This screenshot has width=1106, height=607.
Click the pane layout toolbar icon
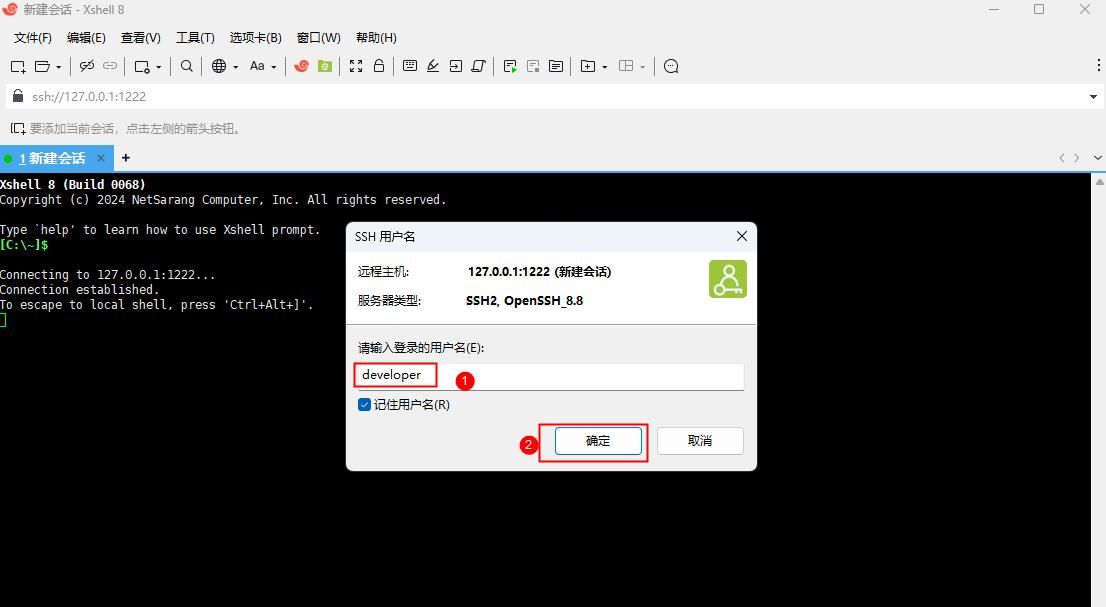[626, 66]
